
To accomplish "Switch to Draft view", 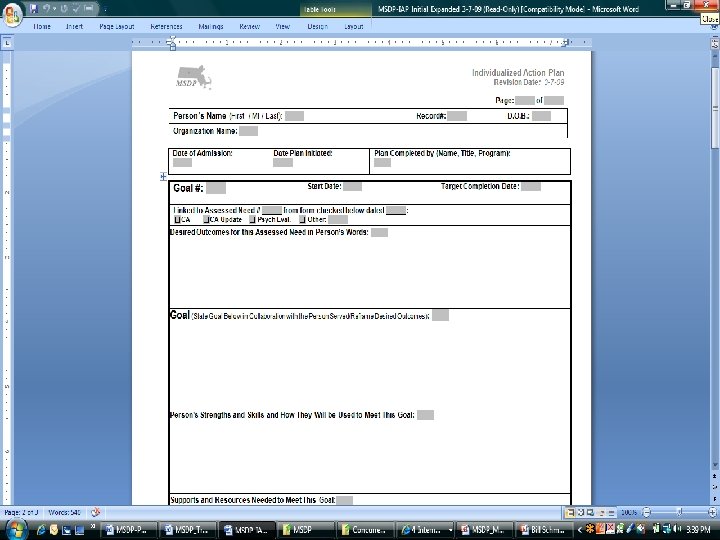I will (x=611, y=512).
